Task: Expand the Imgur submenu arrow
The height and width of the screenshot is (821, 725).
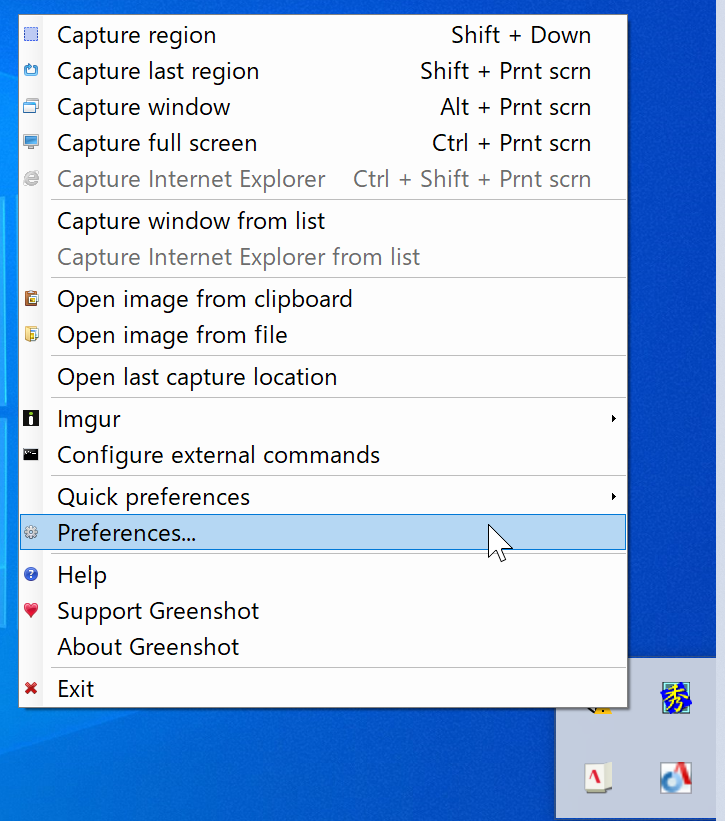Action: (613, 419)
